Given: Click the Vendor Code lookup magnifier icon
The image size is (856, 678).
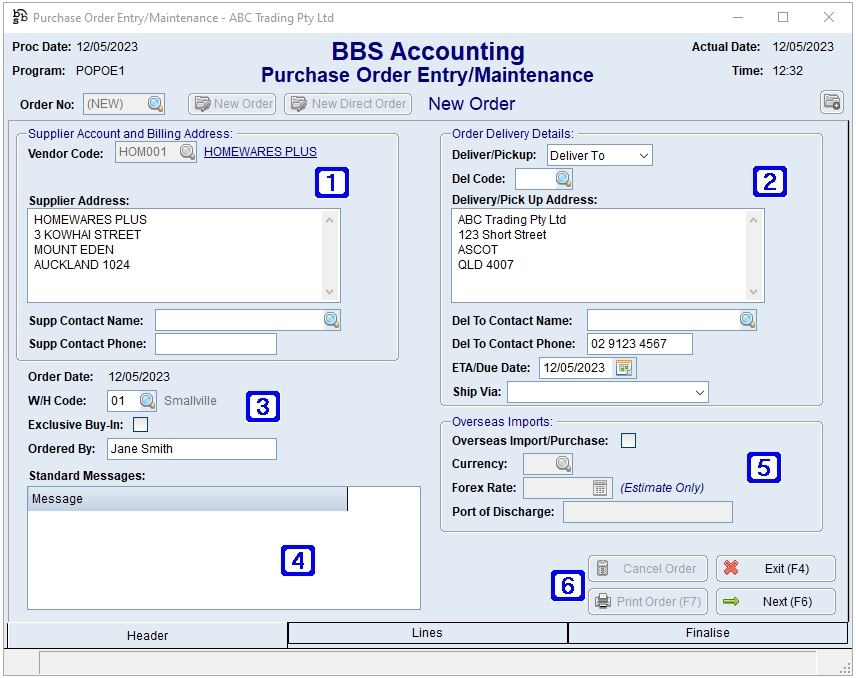Looking at the screenshot, I should (x=187, y=152).
